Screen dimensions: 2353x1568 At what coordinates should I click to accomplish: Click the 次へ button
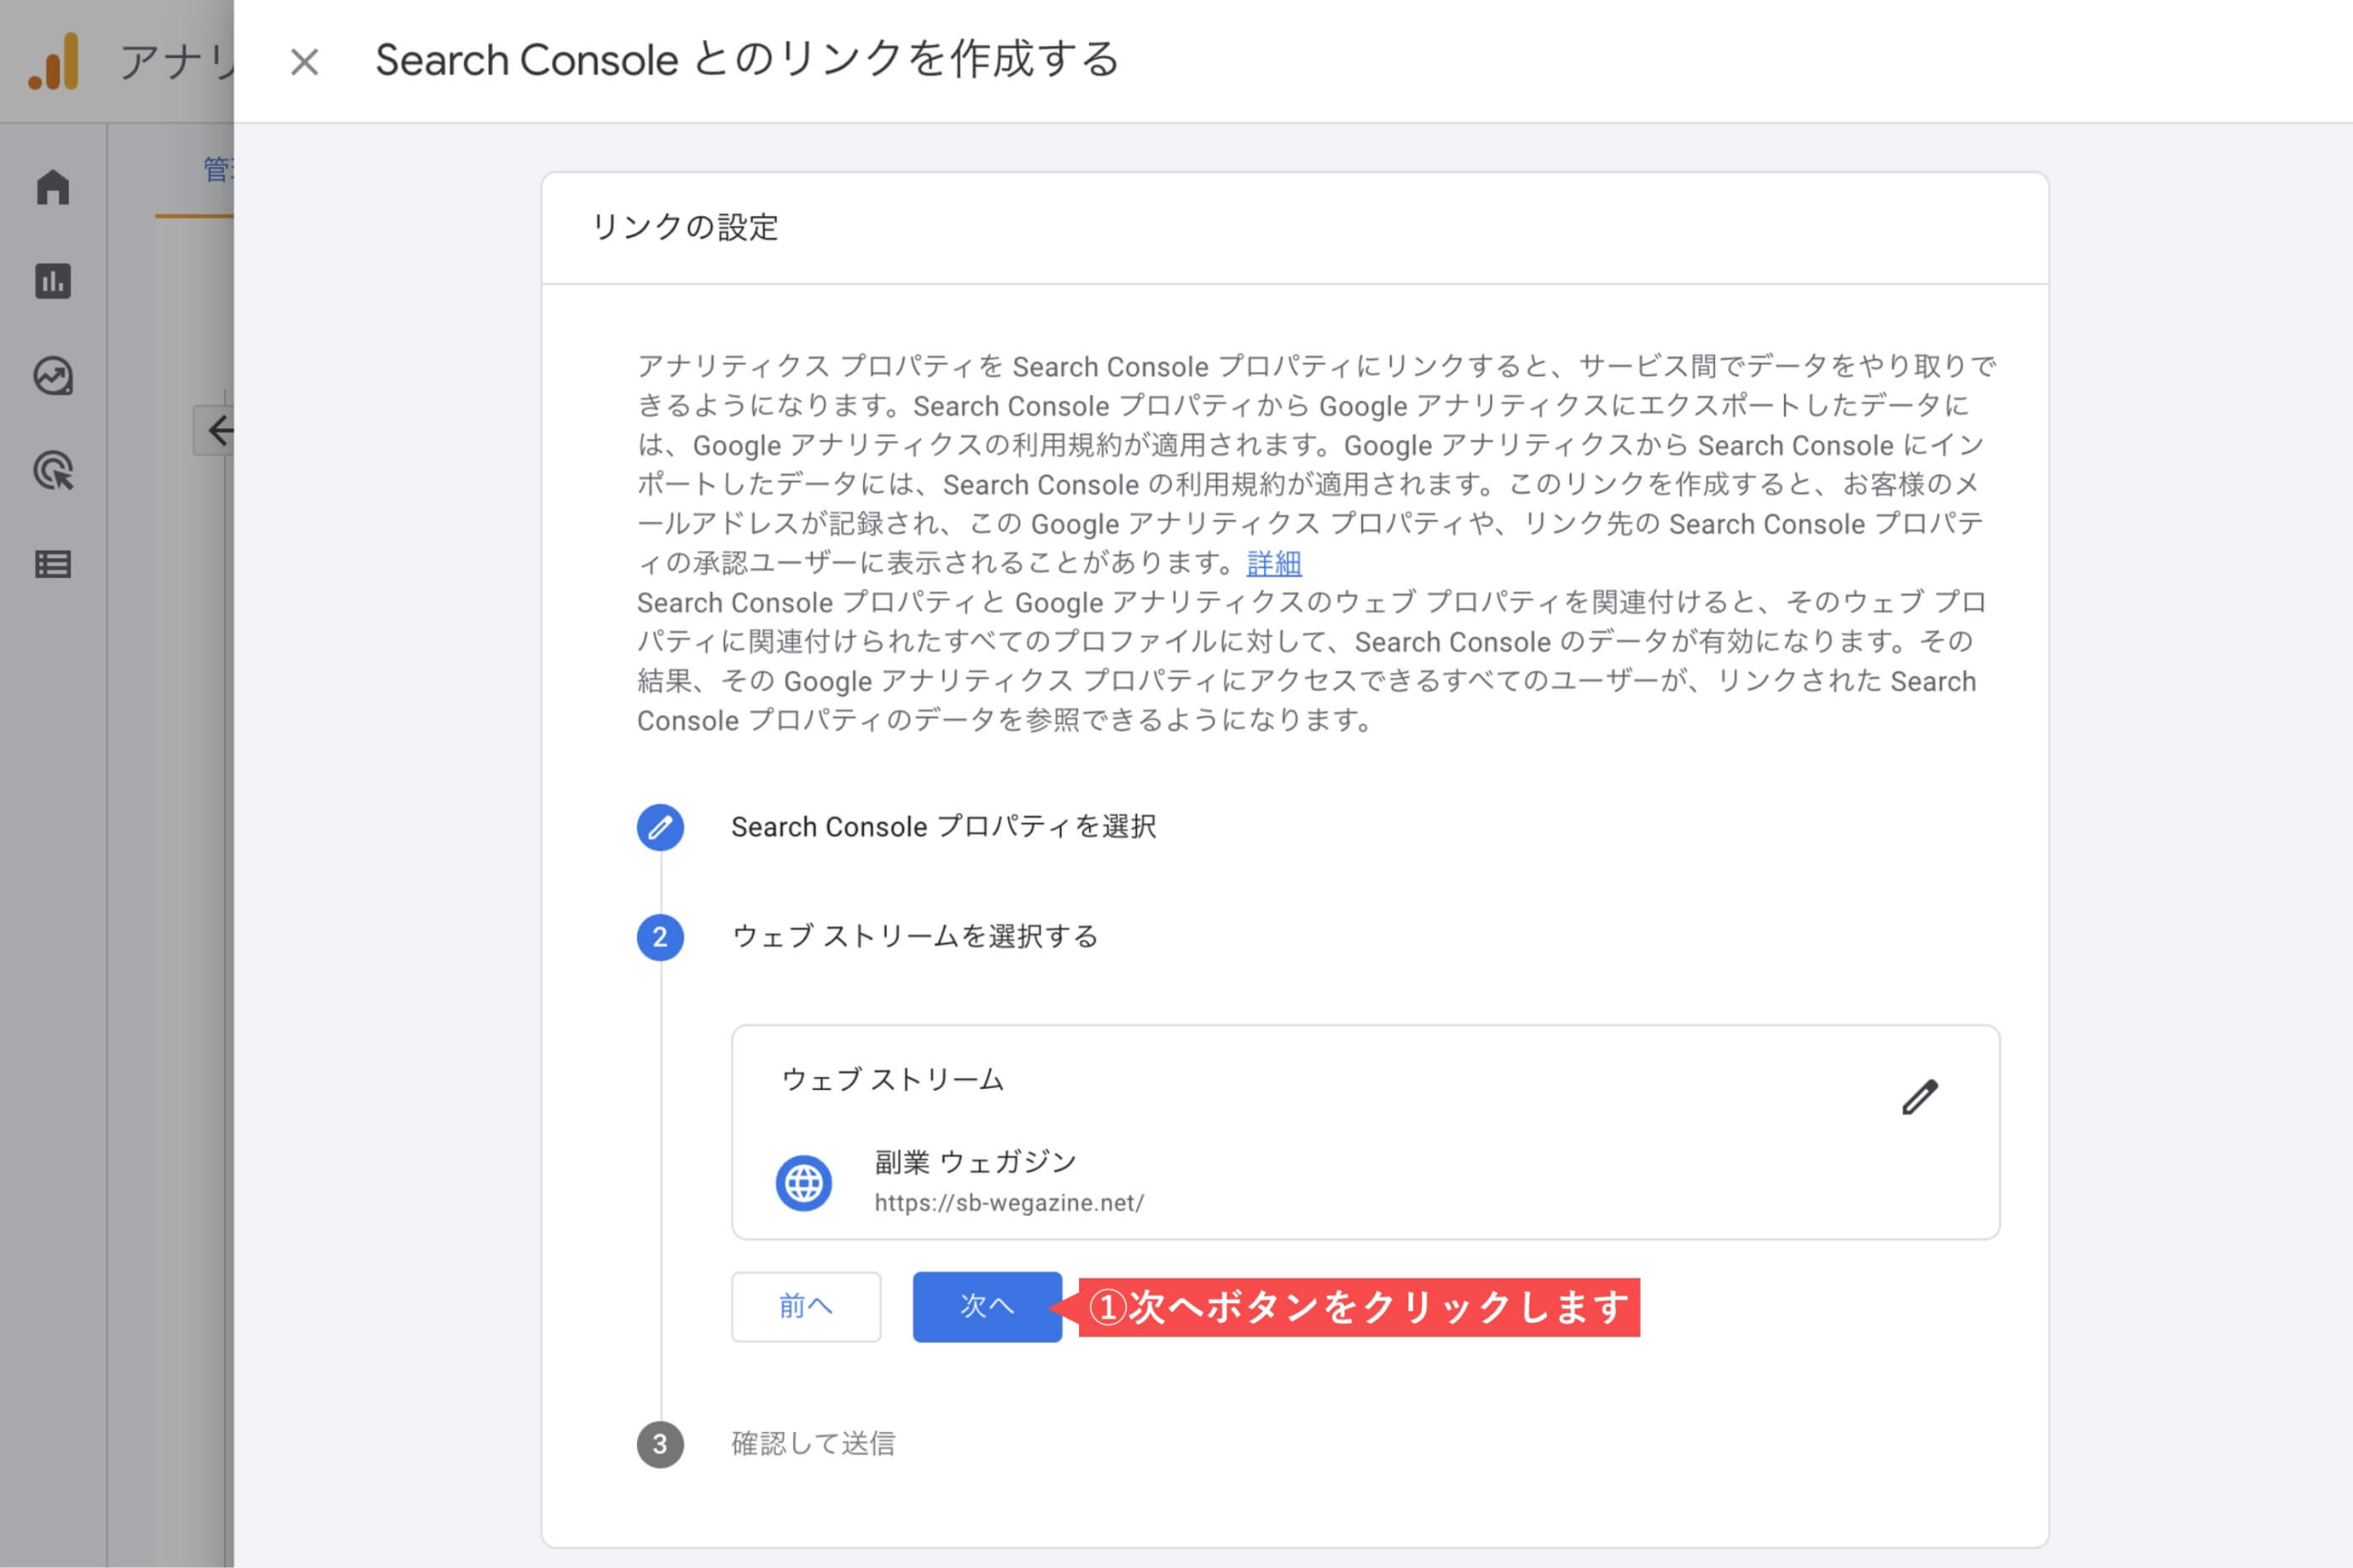pos(987,1306)
